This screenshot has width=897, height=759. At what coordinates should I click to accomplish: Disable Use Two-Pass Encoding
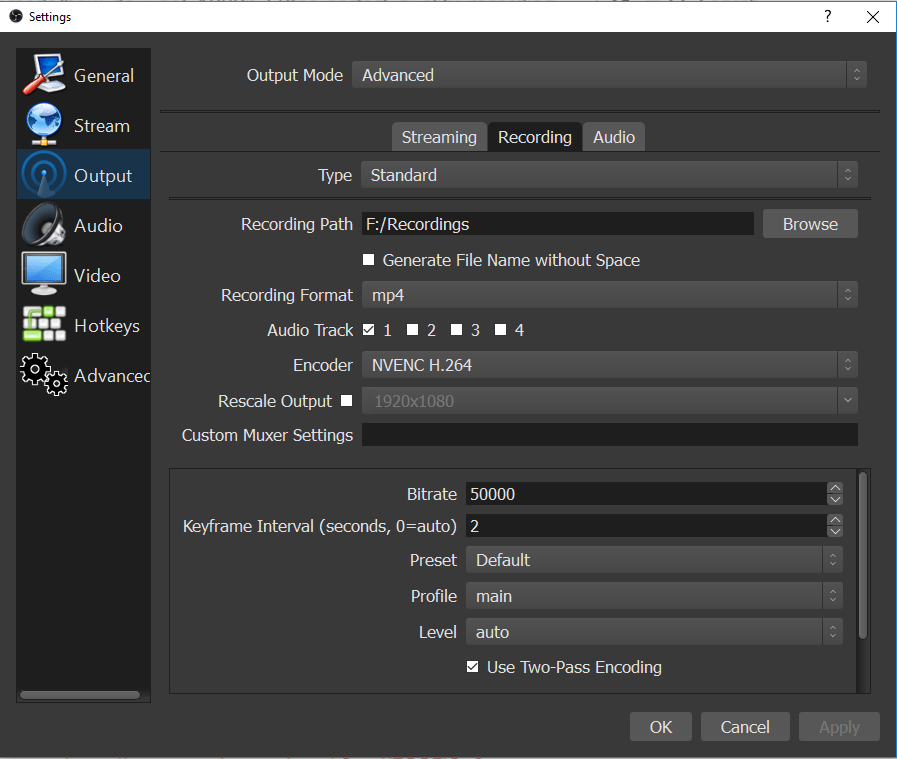472,666
